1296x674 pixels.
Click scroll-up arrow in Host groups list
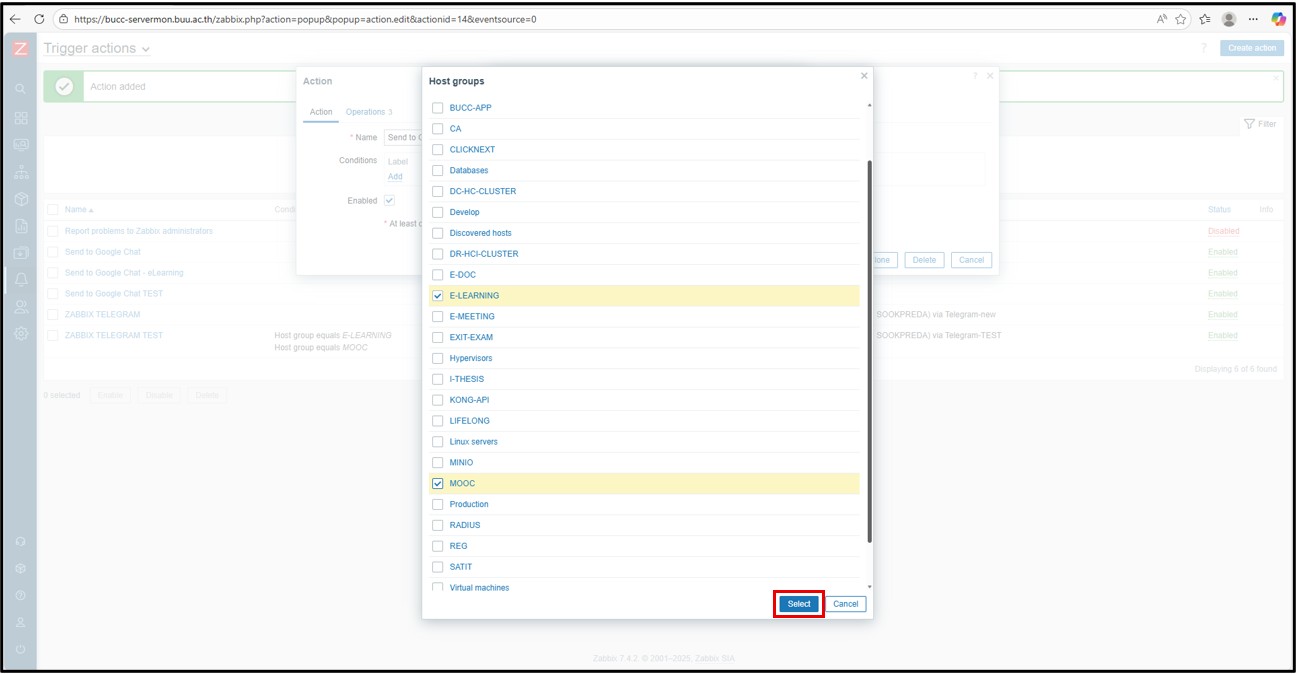point(868,106)
